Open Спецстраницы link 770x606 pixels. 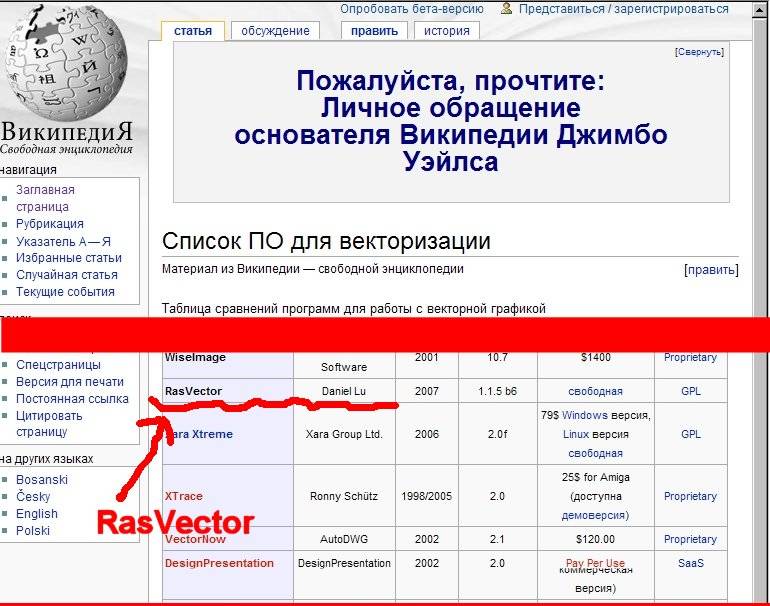[58, 365]
